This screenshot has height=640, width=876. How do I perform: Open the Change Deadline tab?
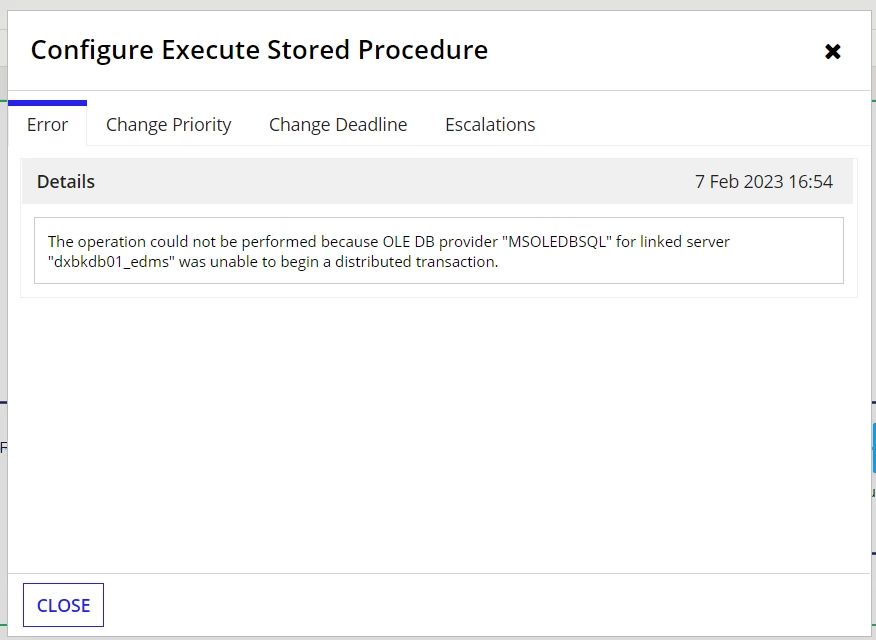click(x=338, y=124)
